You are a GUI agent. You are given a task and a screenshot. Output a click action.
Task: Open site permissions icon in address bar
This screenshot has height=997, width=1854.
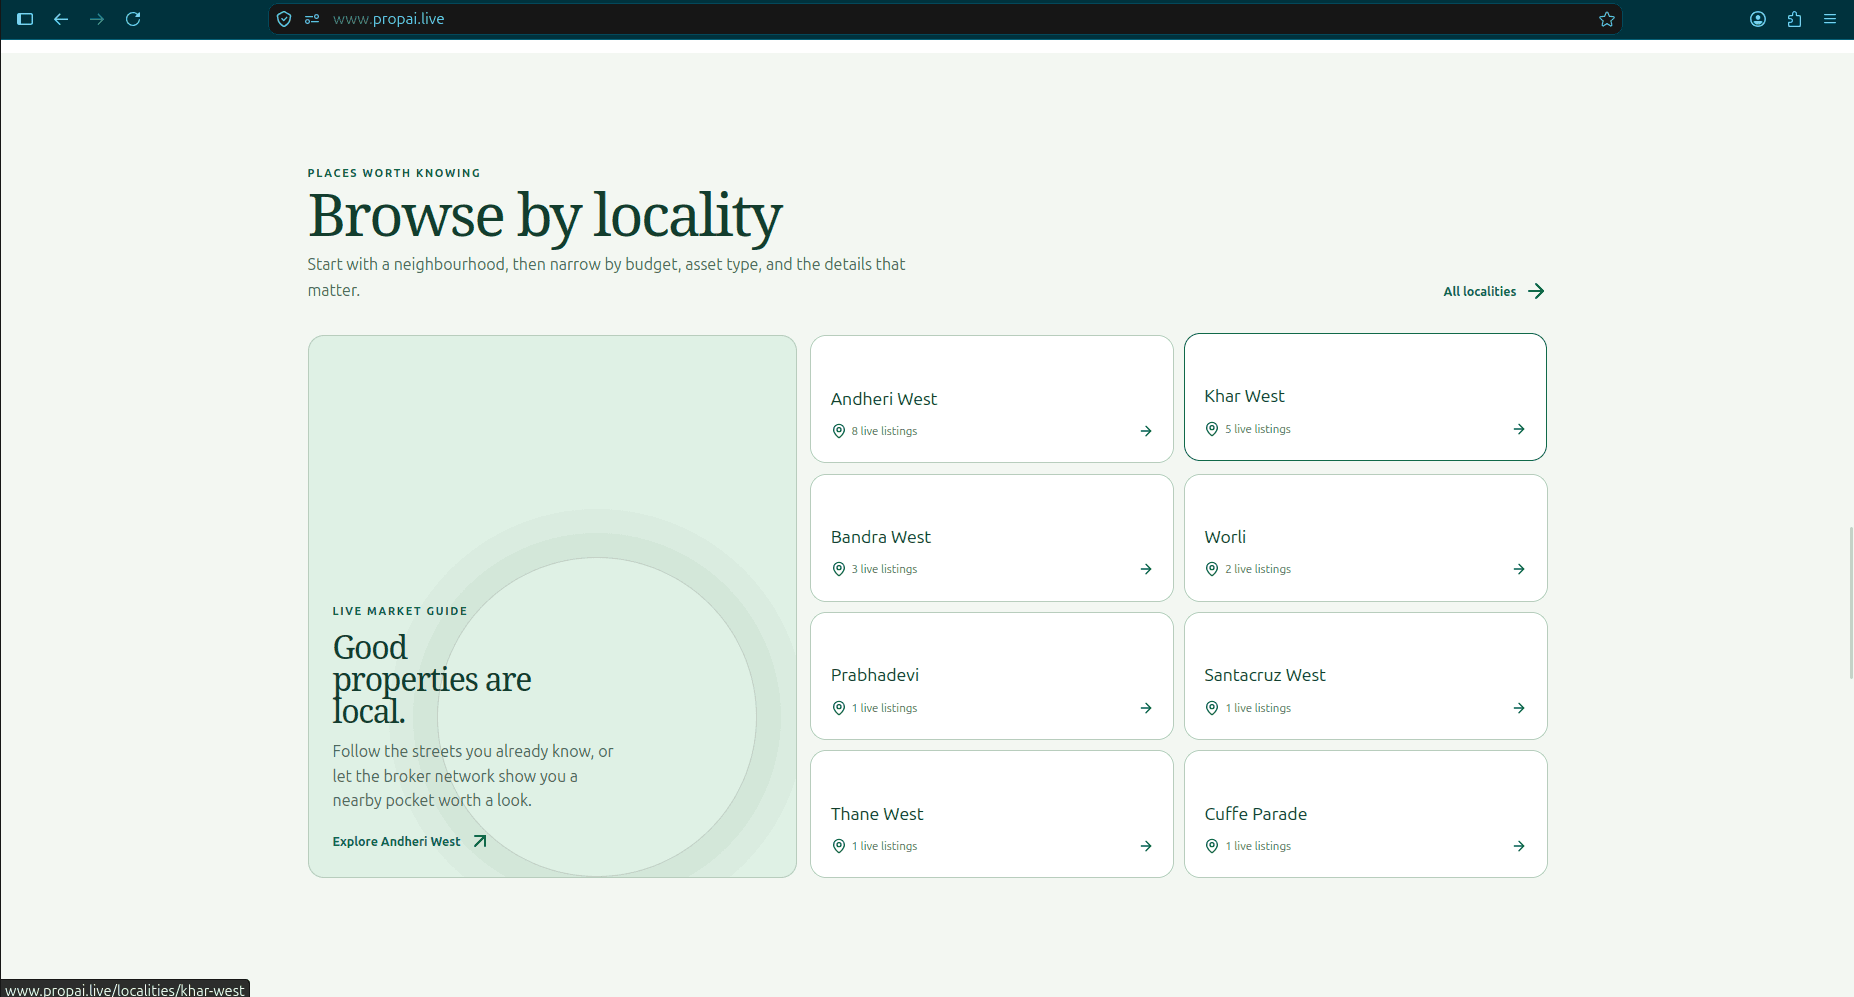click(x=312, y=19)
